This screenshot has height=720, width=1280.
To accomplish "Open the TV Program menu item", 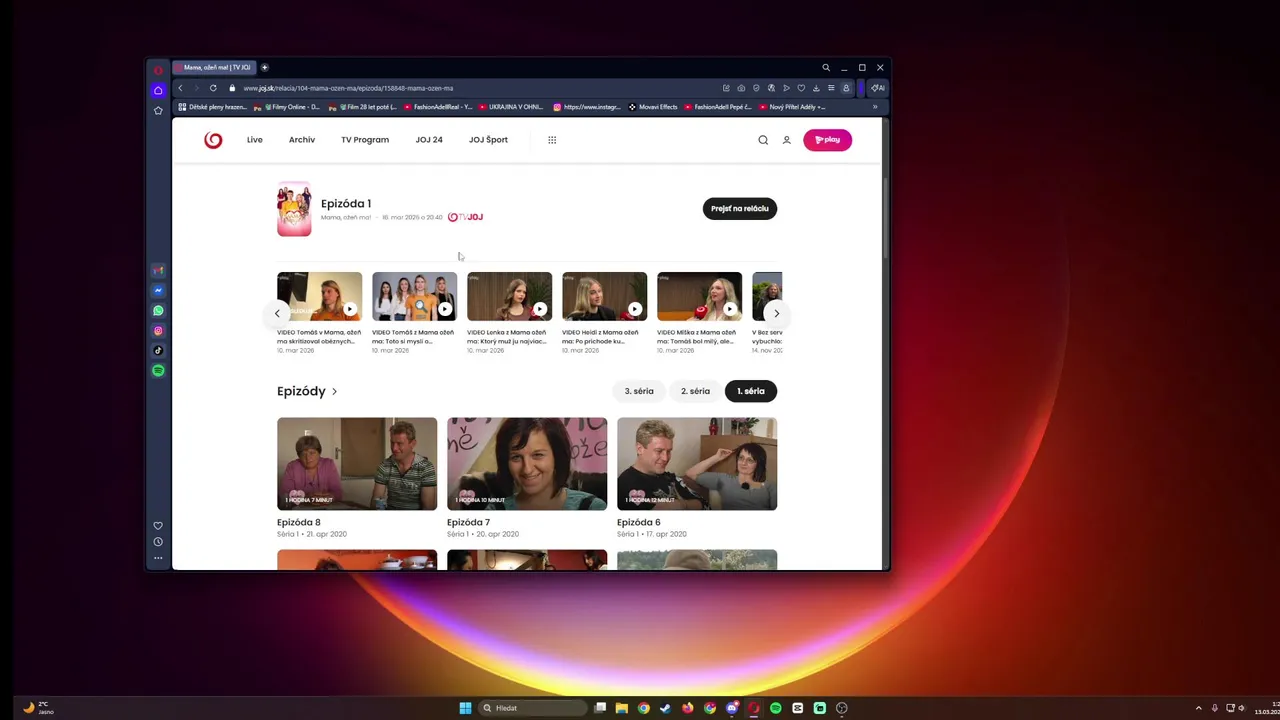I will click(x=365, y=140).
